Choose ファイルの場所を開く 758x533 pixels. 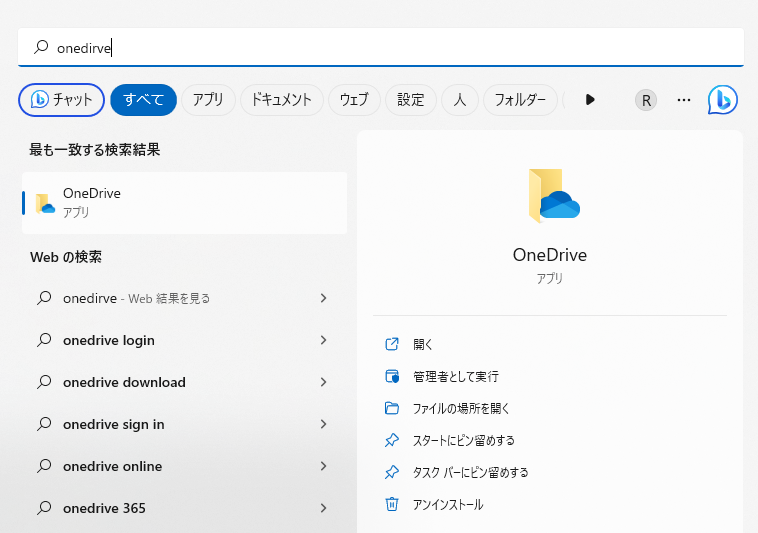coord(461,409)
